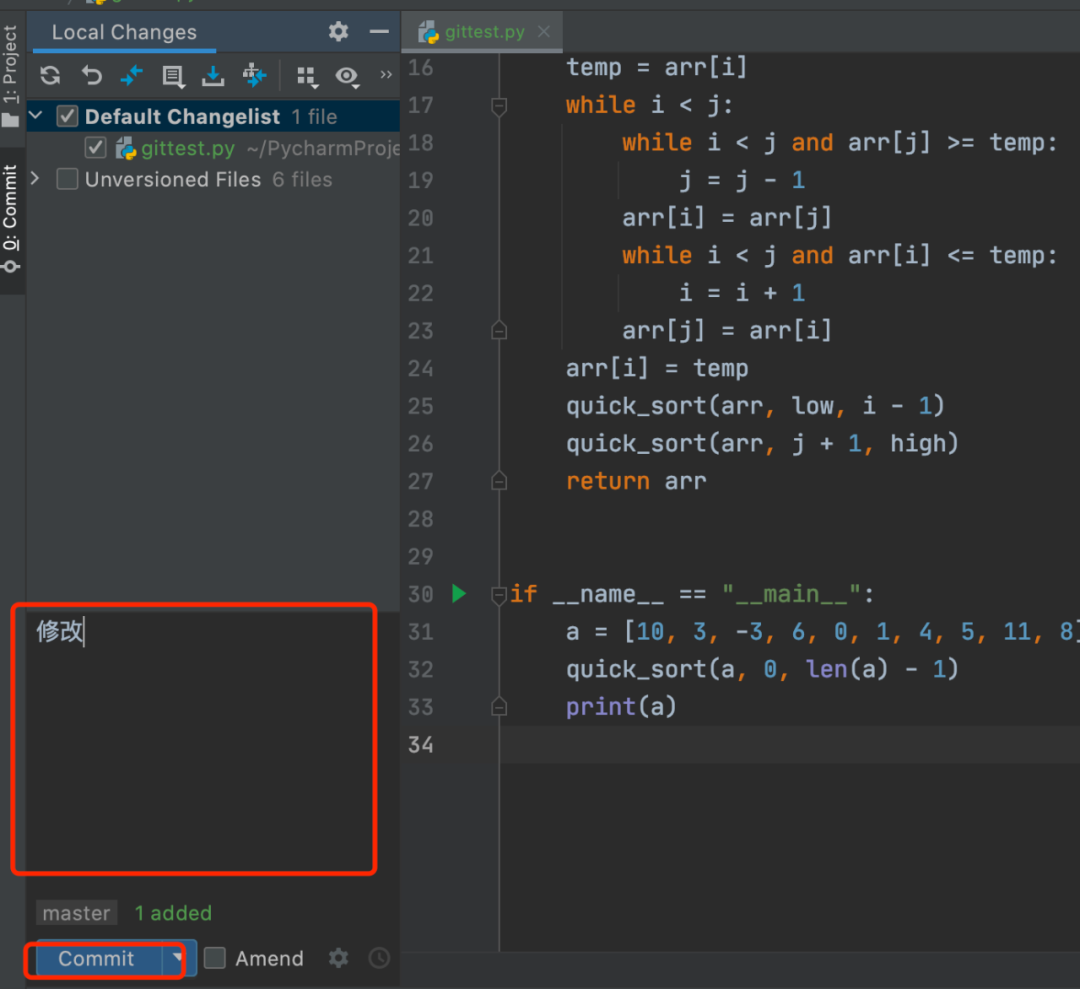Screen dimensions: 1080x989
Task: Uncheck the gittest.py file checkbox
Action: tap(95, 148)
